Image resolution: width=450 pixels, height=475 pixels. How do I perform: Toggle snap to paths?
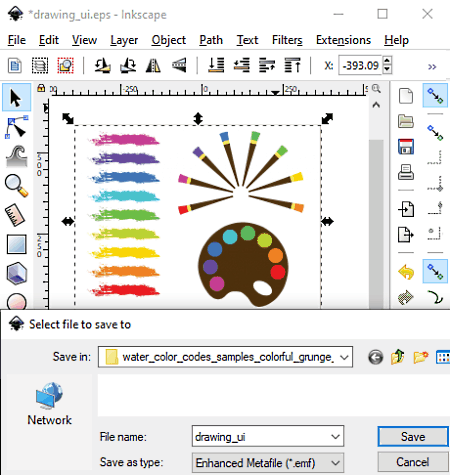click(435, 297)
